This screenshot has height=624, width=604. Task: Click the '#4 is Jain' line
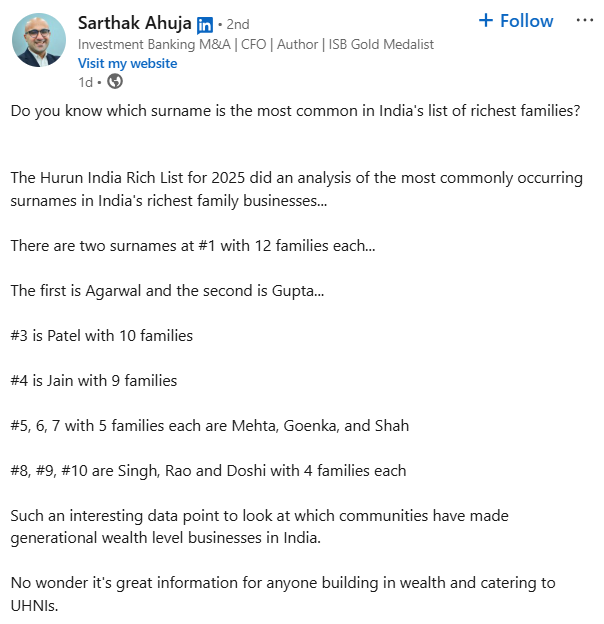94,381
